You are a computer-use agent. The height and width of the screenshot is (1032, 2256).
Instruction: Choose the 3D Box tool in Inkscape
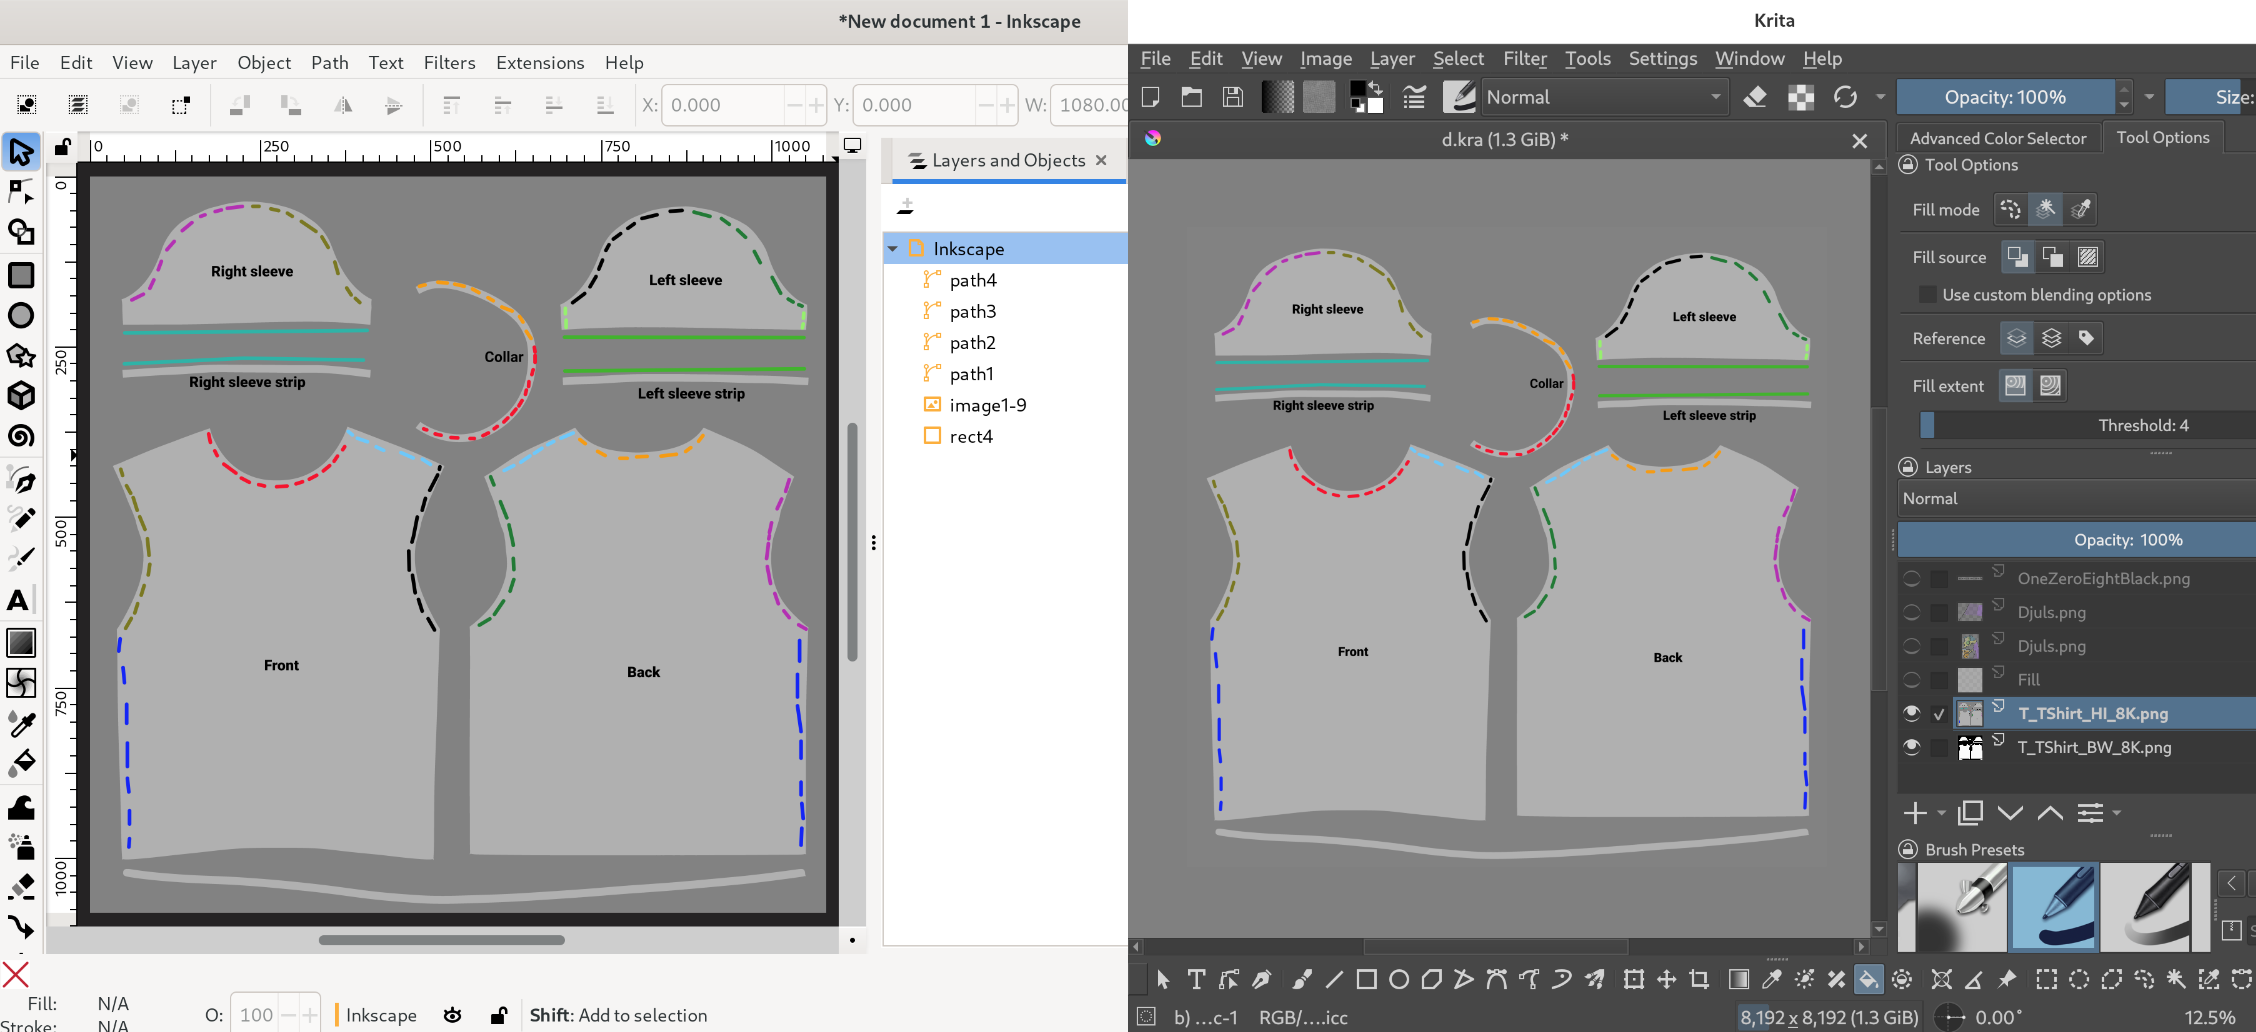pos(21,396)
